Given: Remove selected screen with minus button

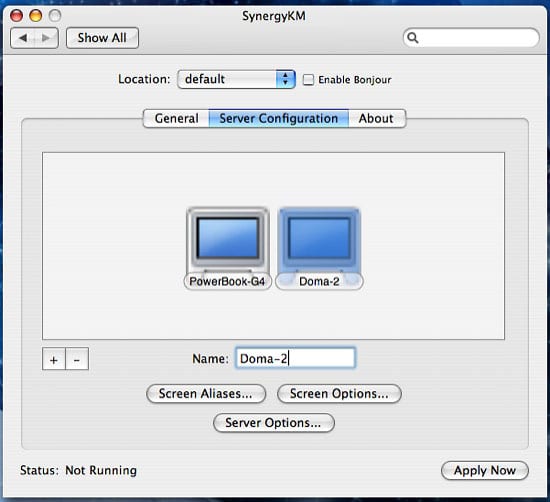Looking at the screenshot, I should (x=77, y=359).
